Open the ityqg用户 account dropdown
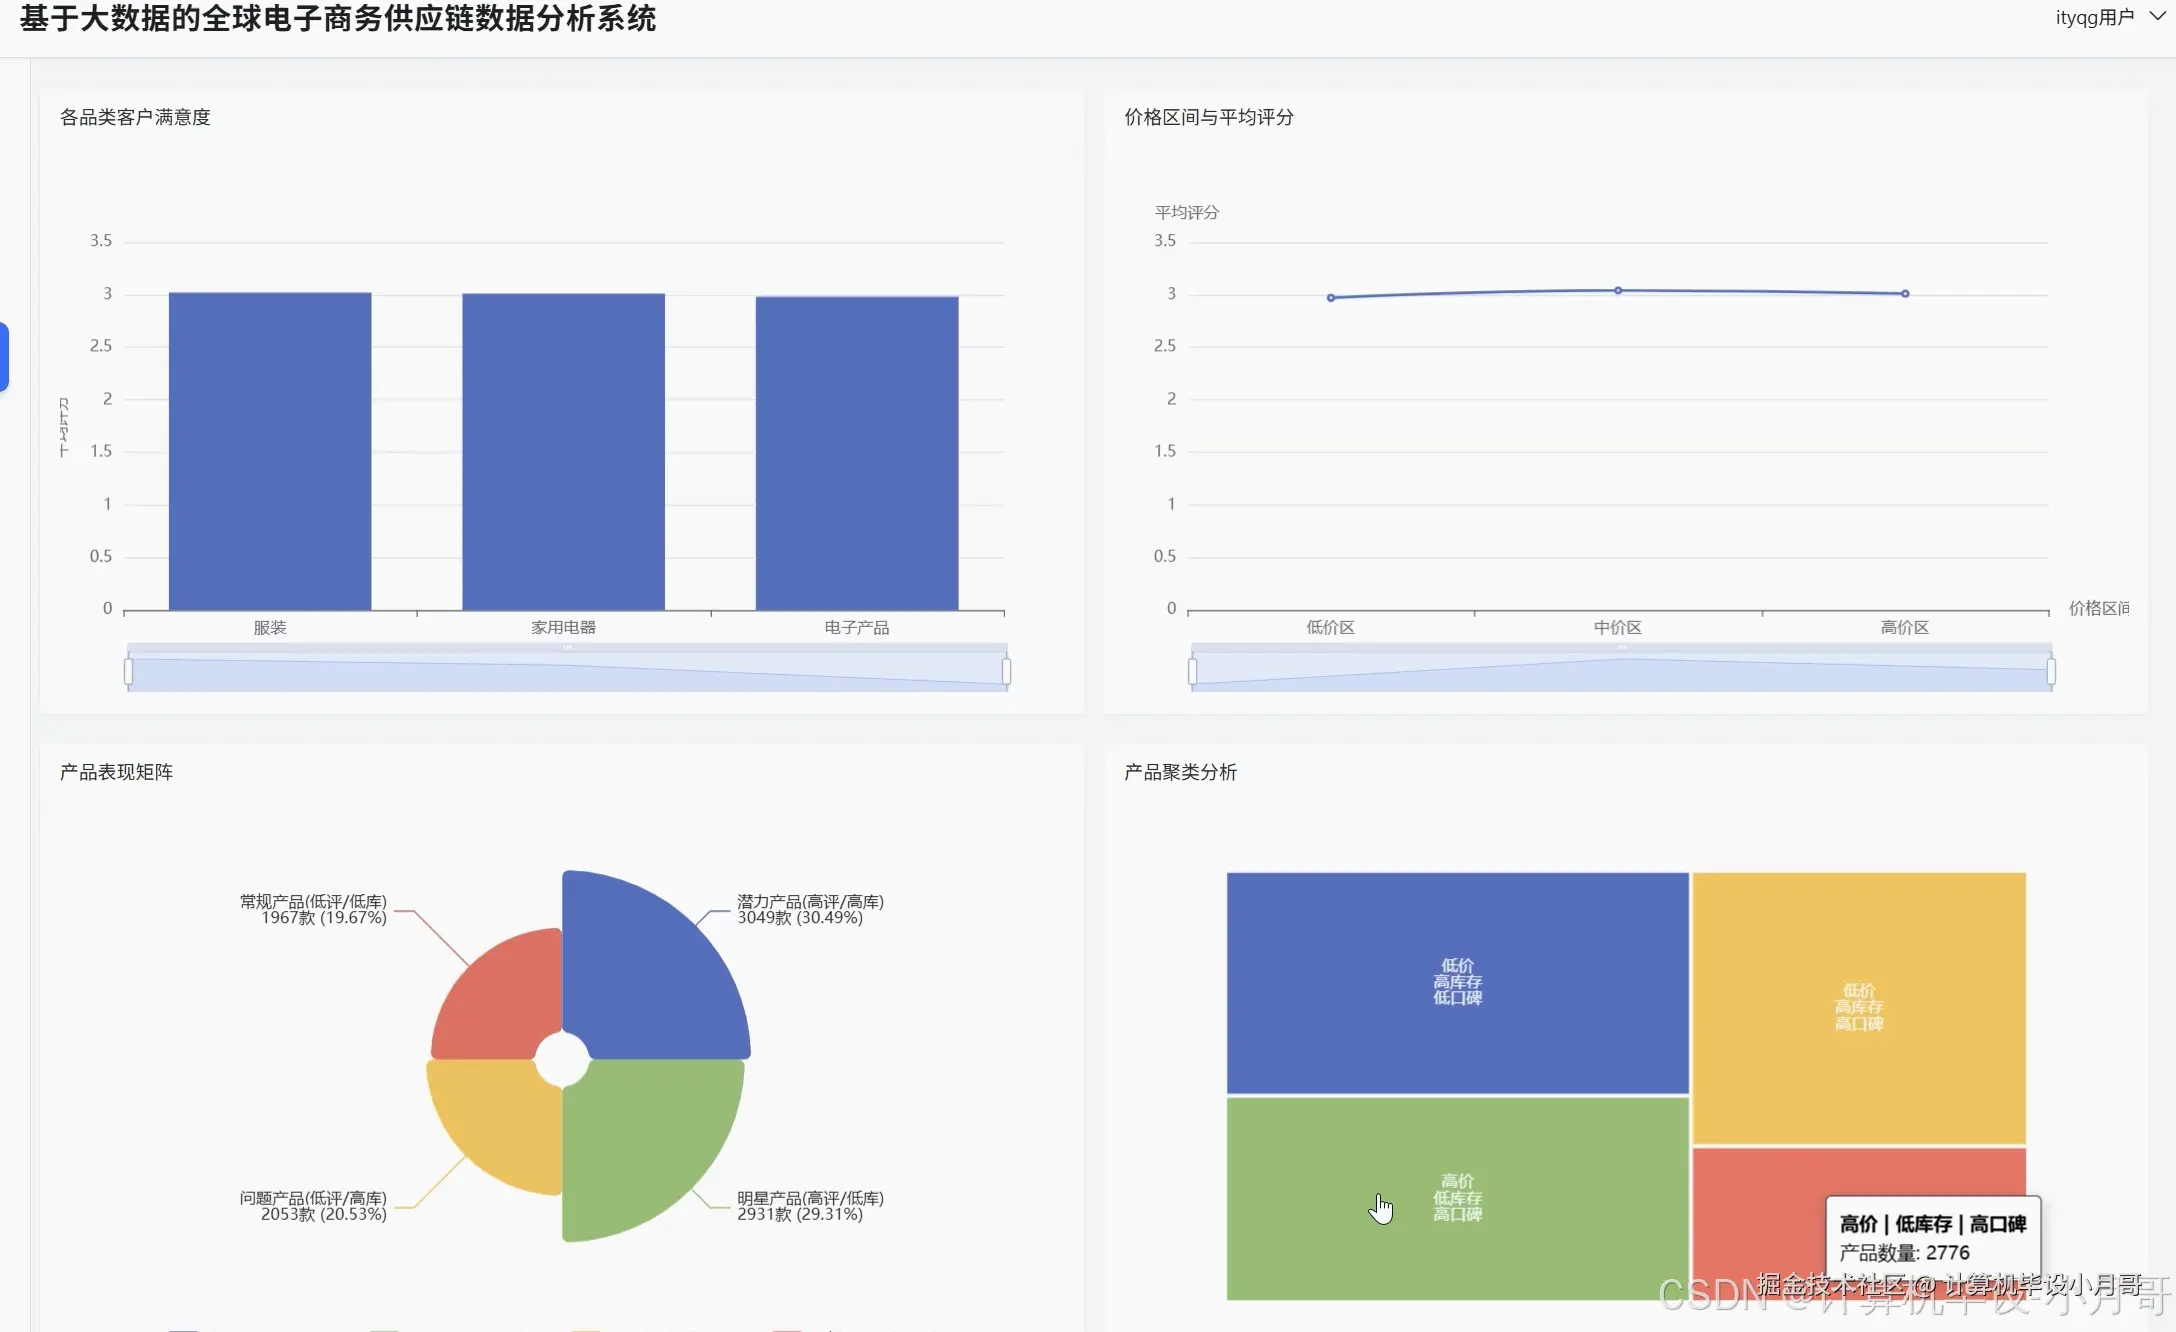The image size is (2176, 1332). pos(2110,17)
